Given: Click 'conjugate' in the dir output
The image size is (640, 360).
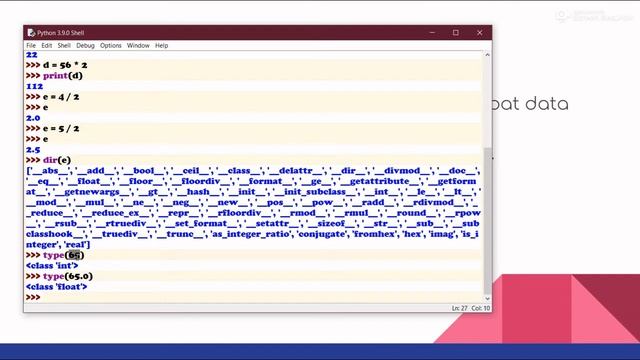Looking at the screenshot, I should click(x=322, y=234).
